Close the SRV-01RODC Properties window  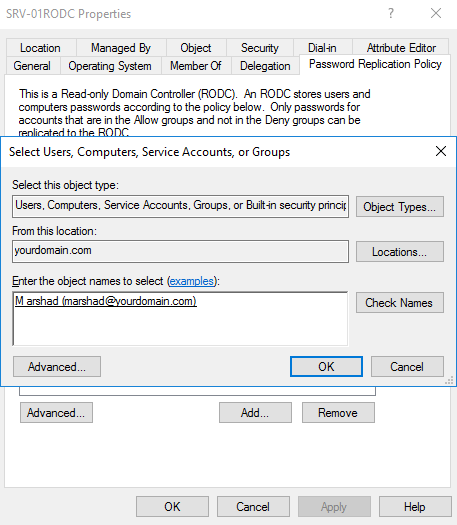point(436,14)
